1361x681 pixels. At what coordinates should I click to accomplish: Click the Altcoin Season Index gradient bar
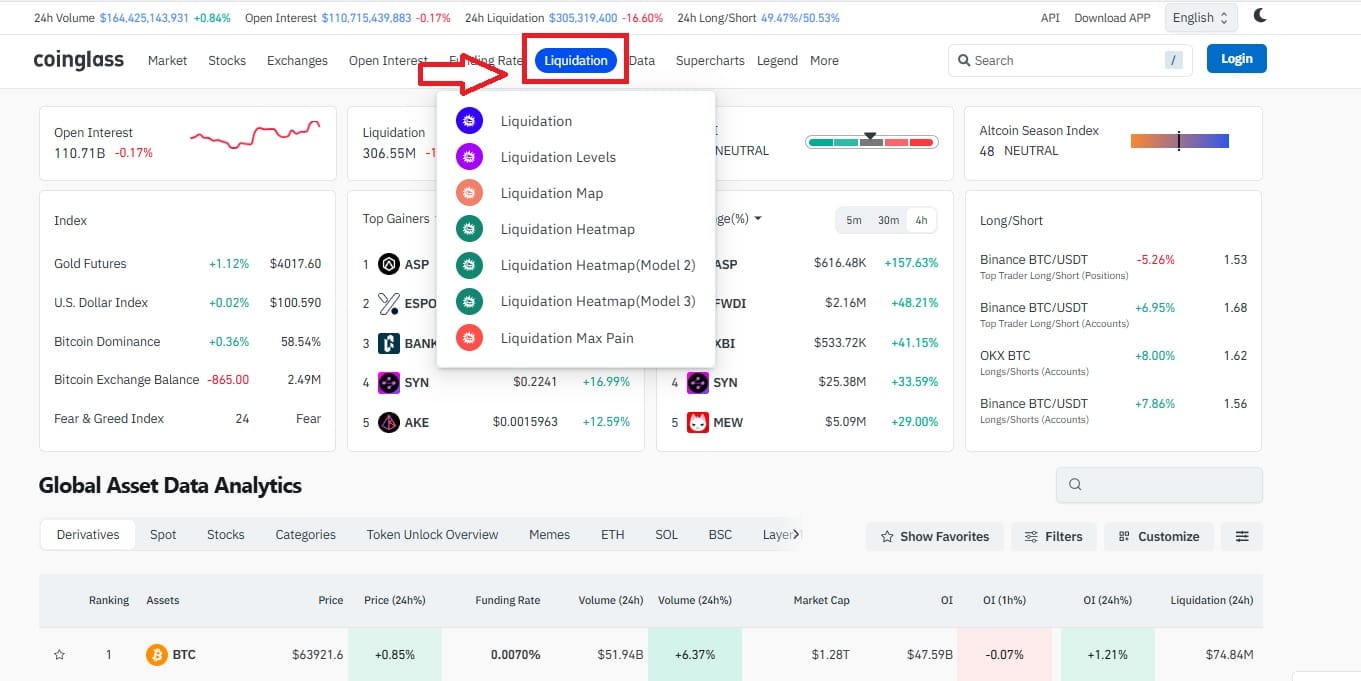[x=1180, y=141]
